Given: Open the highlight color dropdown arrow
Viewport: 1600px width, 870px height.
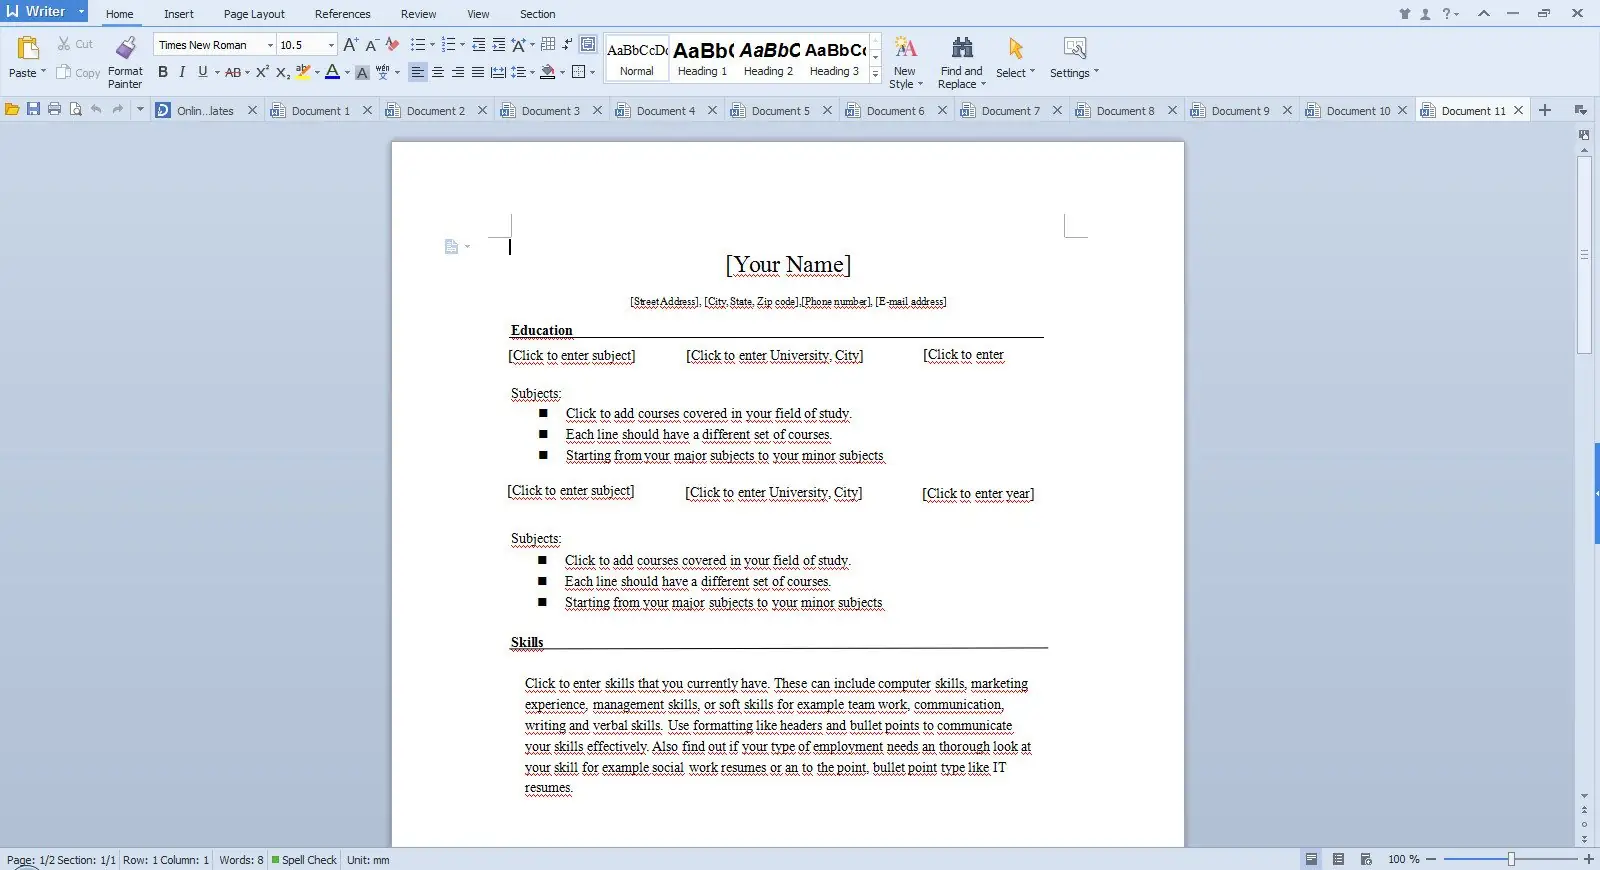Looking at the screenshot, I should point(317,72).
